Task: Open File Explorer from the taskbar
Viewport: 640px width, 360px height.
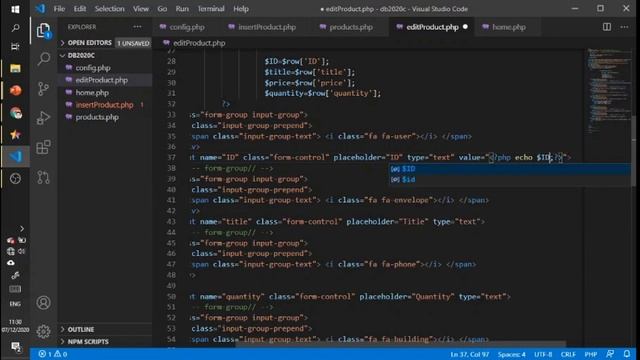Action: point(15,68)
